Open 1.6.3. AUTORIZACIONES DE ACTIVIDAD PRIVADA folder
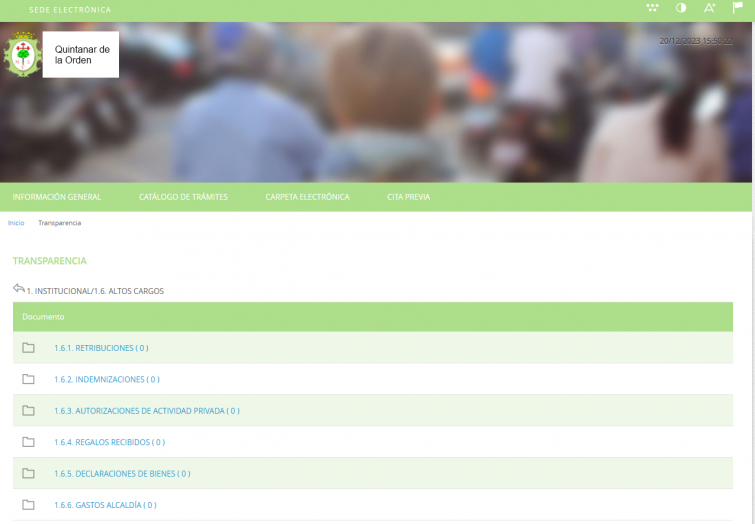 tap(146, 411)
